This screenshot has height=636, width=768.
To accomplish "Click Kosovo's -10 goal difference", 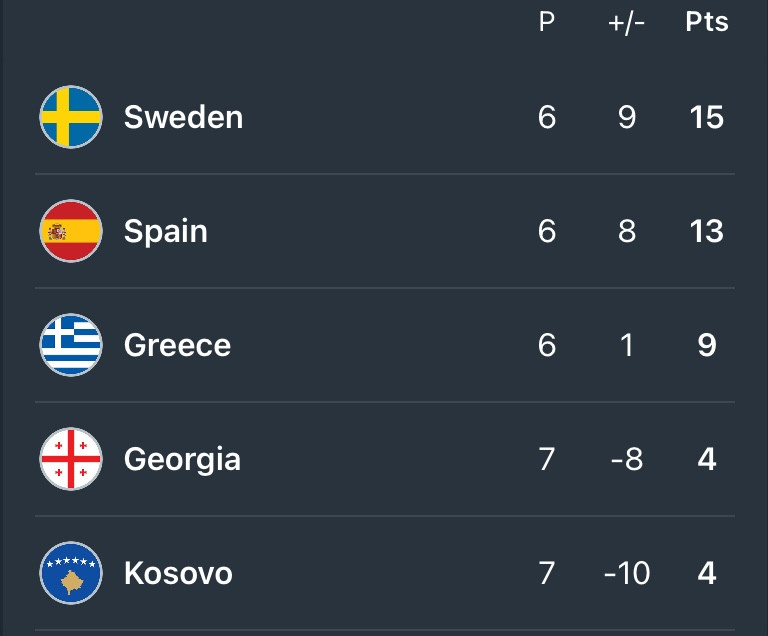I will pos(627,573).
